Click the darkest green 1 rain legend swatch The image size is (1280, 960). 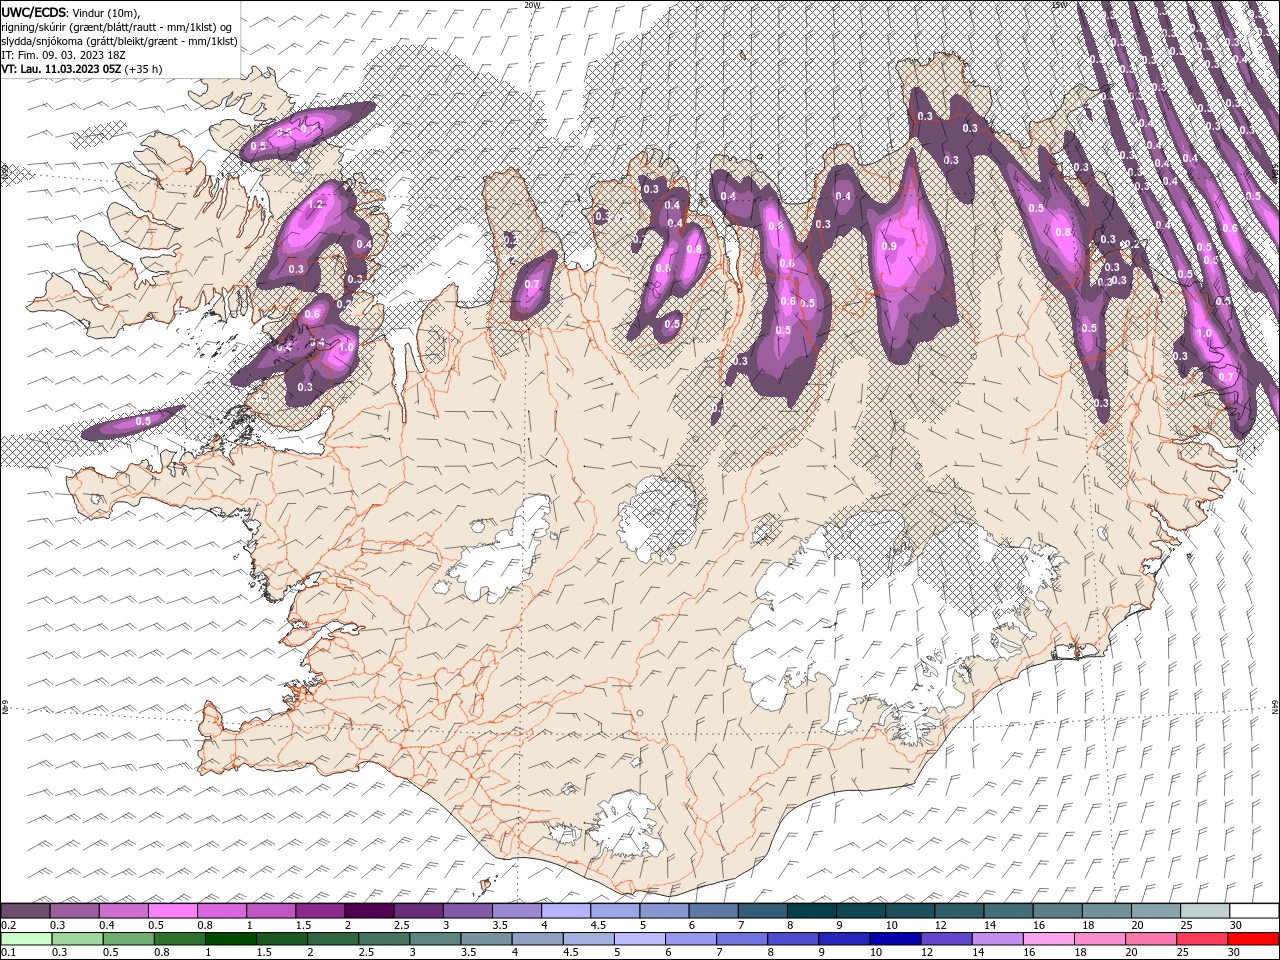(230, 939)
